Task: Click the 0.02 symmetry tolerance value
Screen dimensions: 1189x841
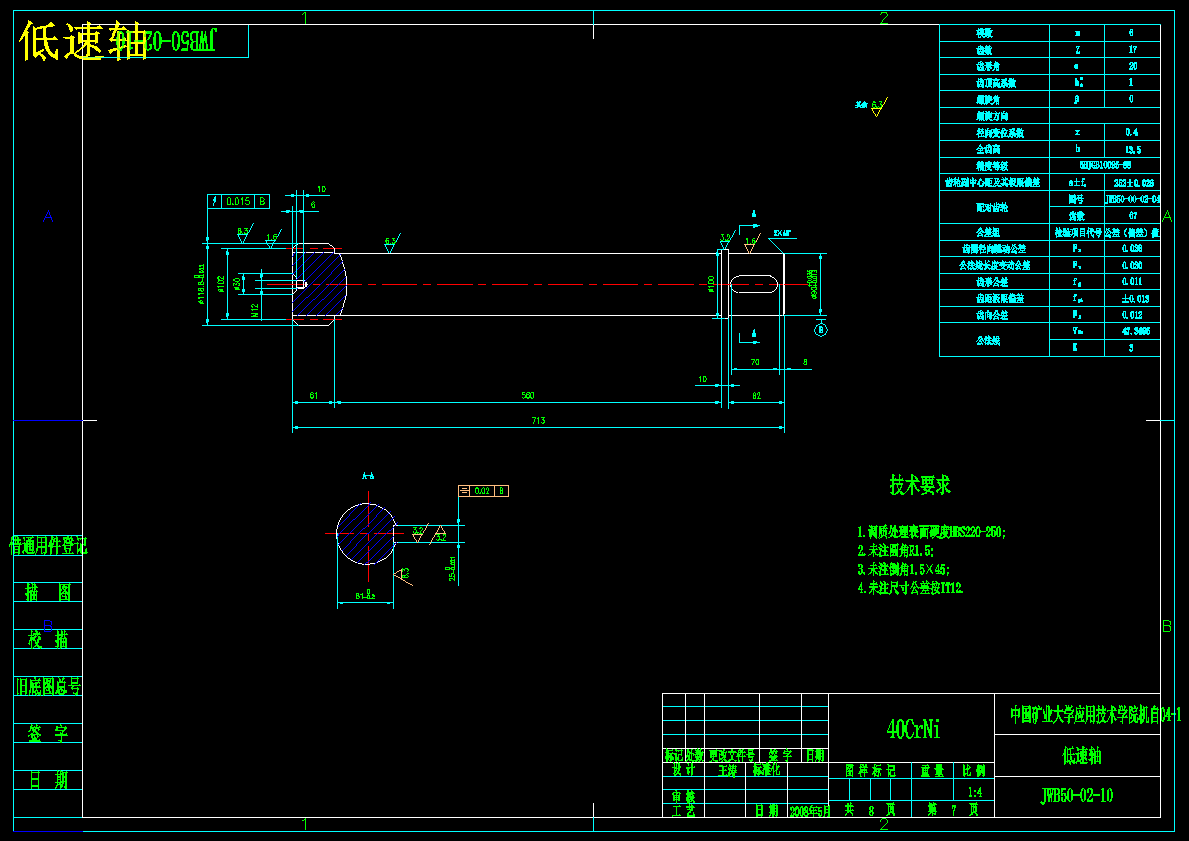Action: point(482,491)
